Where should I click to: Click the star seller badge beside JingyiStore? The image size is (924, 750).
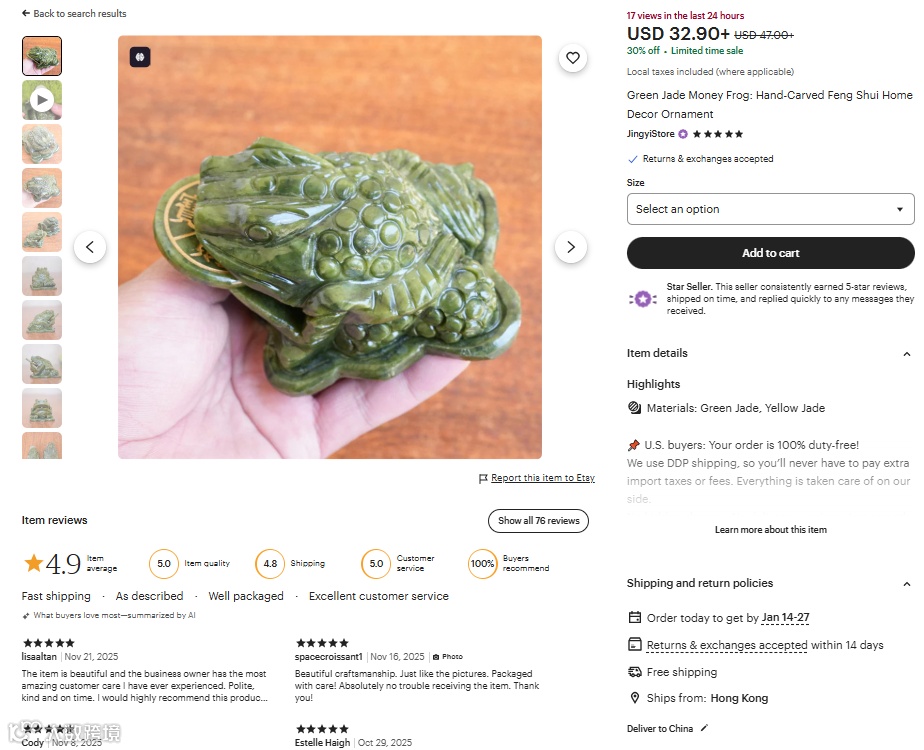pos(683,134)
